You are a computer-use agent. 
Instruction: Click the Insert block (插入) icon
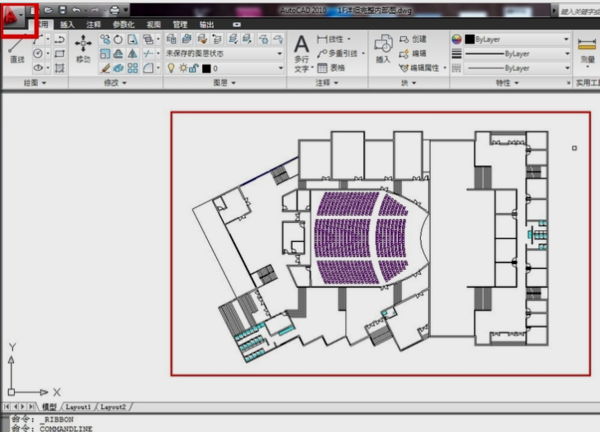(x=384, y=50)
